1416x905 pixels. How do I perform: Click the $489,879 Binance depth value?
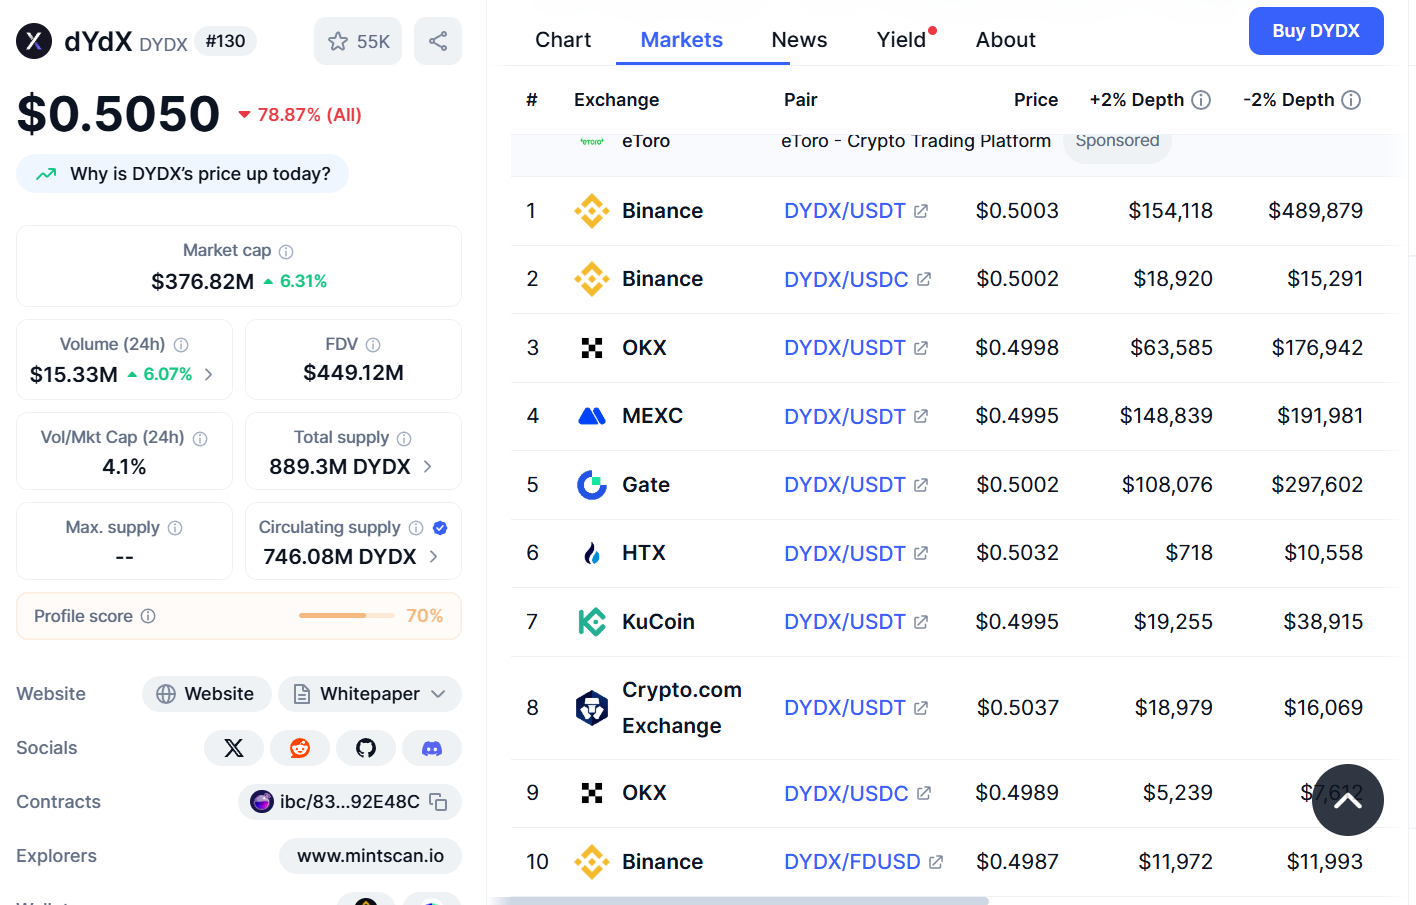click(1315, 211)
